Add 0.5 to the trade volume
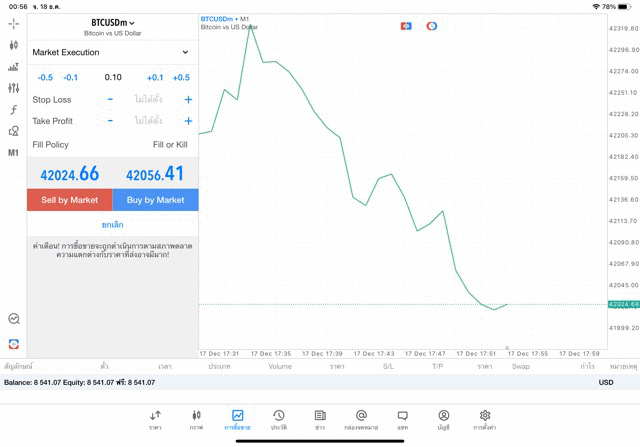 (x=181, y=77)
